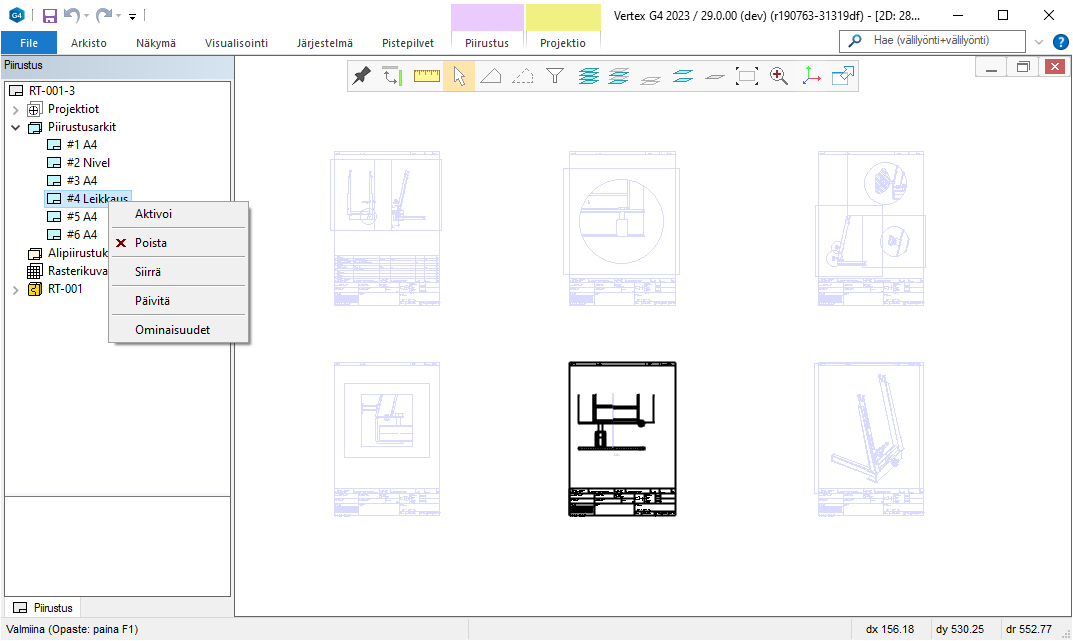This screenshot has height=641, width=1073.
Task: Expand the Projektiot tree node
Action: (x=15, y=109)
